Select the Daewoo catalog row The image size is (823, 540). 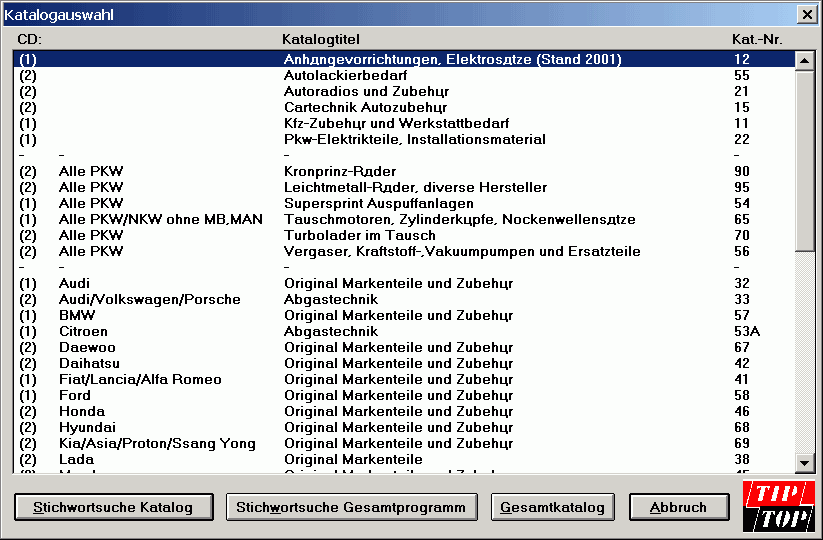pos(404,347)
